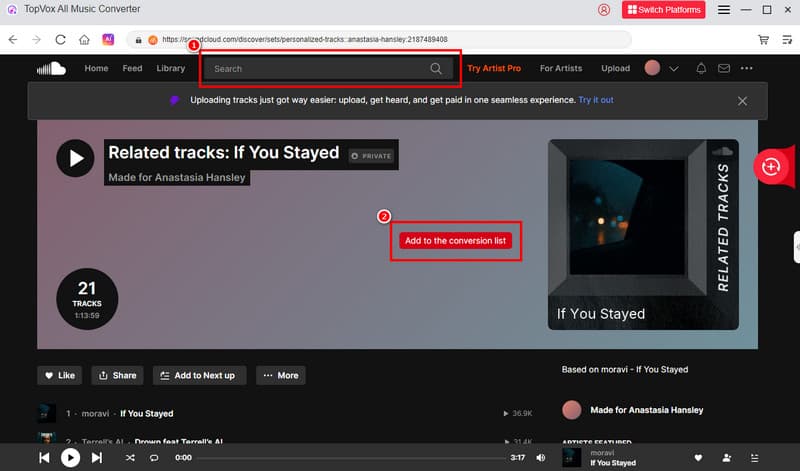Toggle shuffle in the player
Image resolution: width=800 pixels, height=471 pixels.
[130, 458]
